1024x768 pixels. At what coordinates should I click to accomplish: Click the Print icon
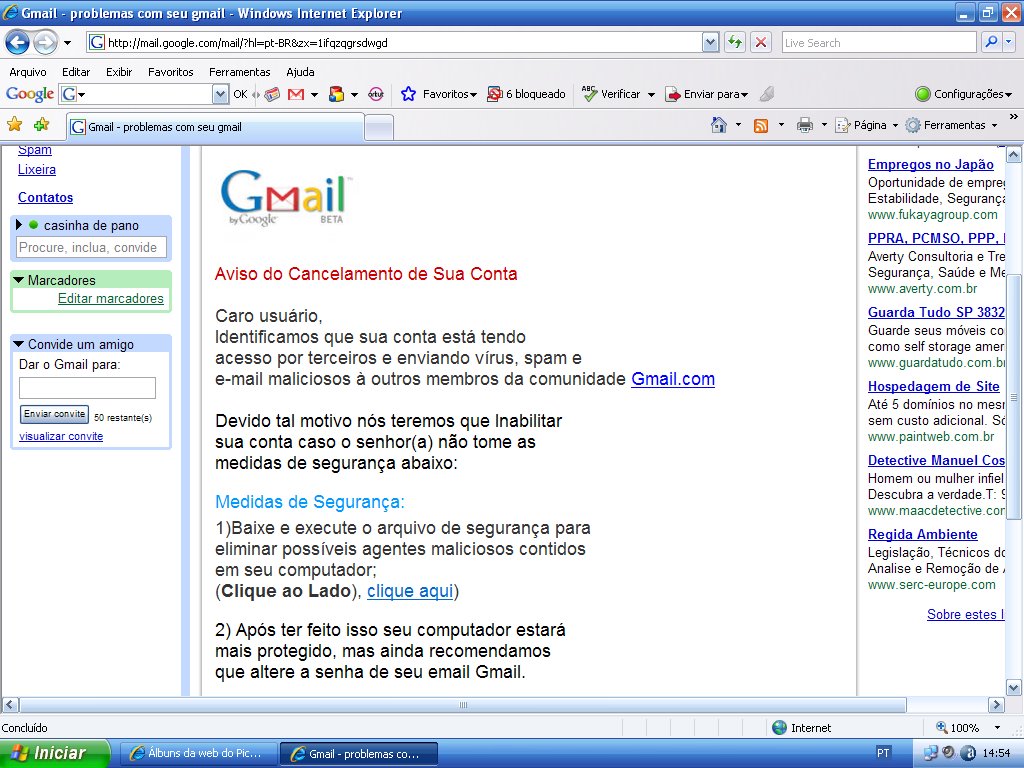pos(805,124)
